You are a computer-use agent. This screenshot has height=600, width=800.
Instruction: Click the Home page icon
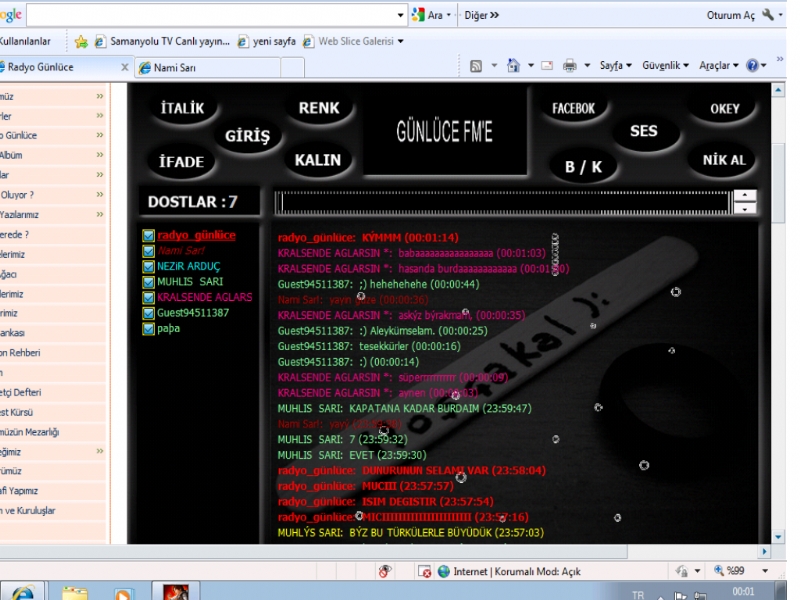tap(513, 65)
